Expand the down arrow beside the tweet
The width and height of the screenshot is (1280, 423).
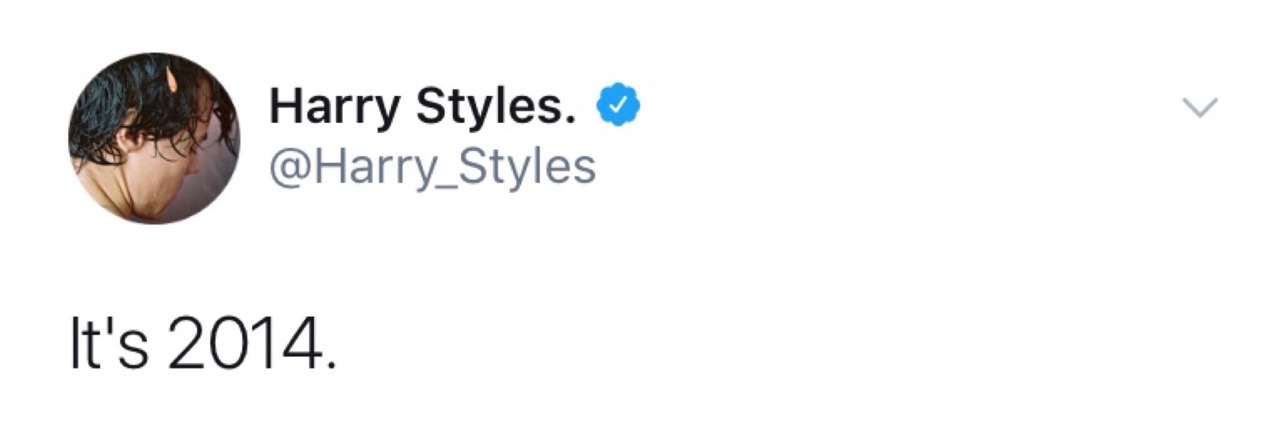[x=1199, y=107]
